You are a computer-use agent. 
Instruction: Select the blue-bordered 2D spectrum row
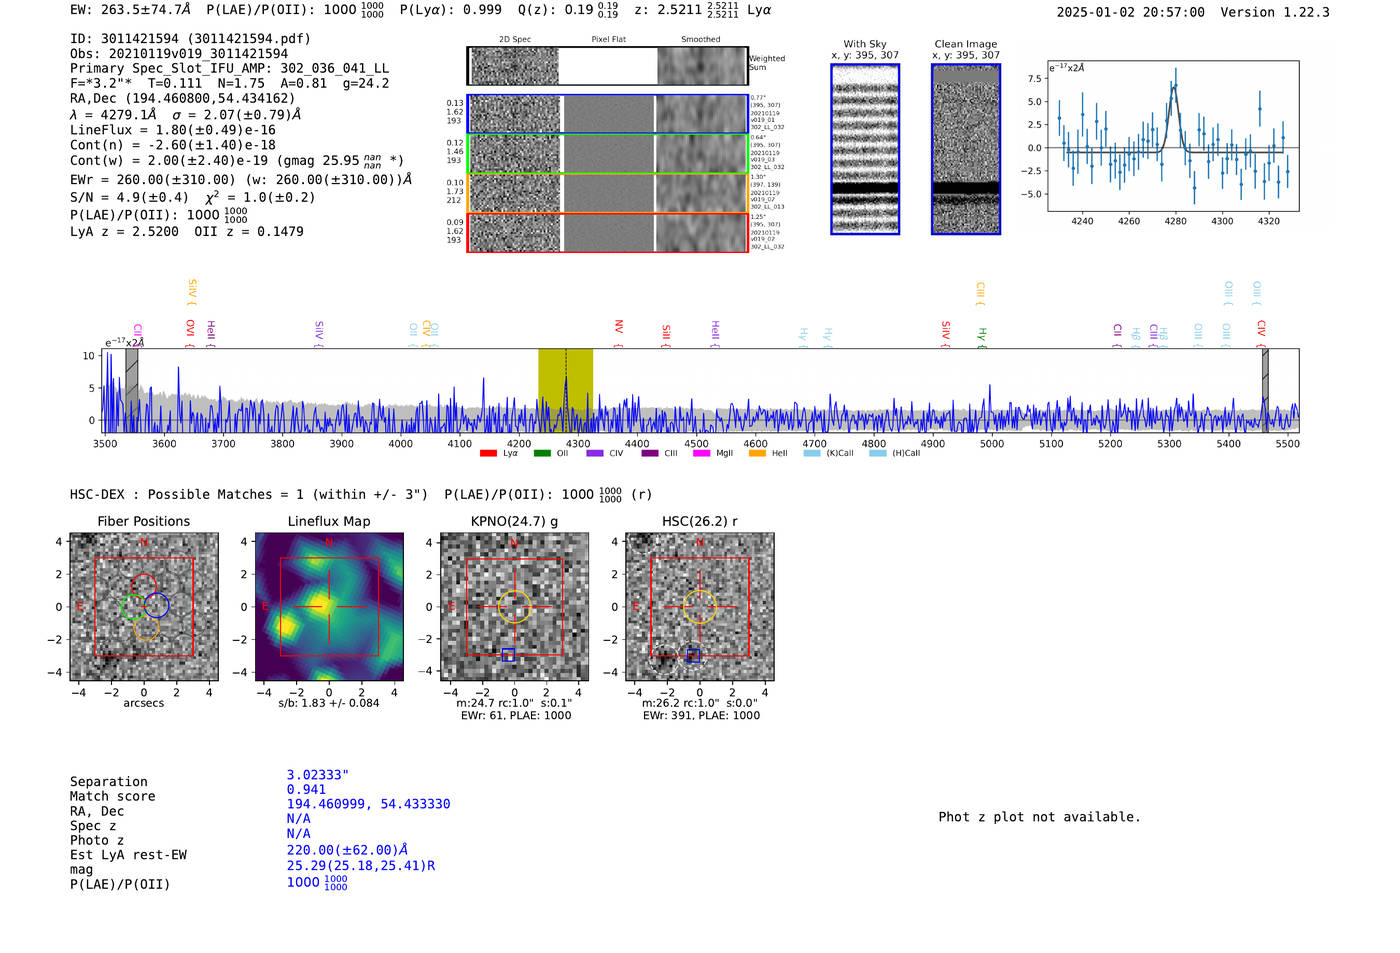click(x=608, y=114)
